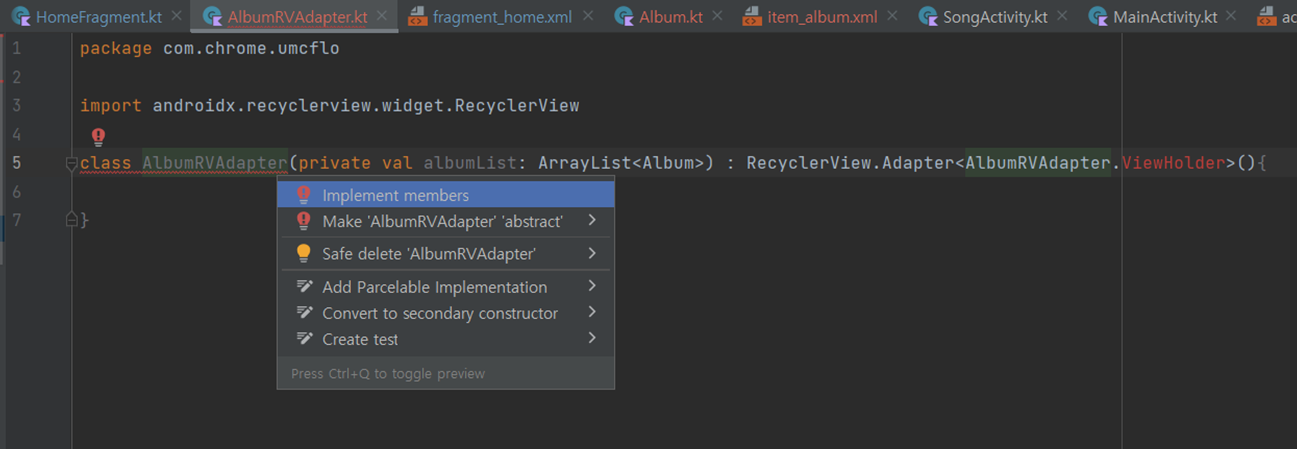Screen dimensions: 1297x449
Task: Click the red ViewHolder reference in code
Action: coord(1172,162)
